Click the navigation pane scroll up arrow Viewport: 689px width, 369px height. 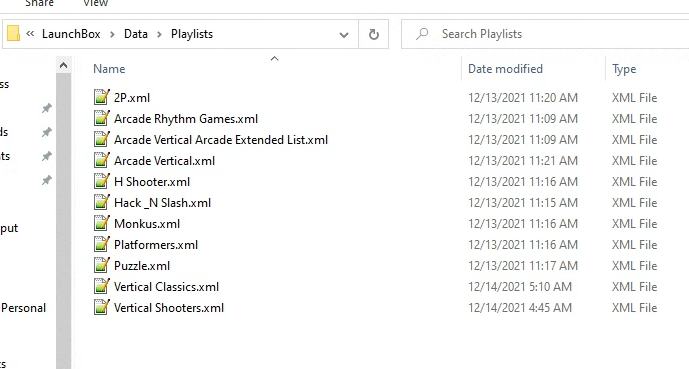tap(63, 65)
